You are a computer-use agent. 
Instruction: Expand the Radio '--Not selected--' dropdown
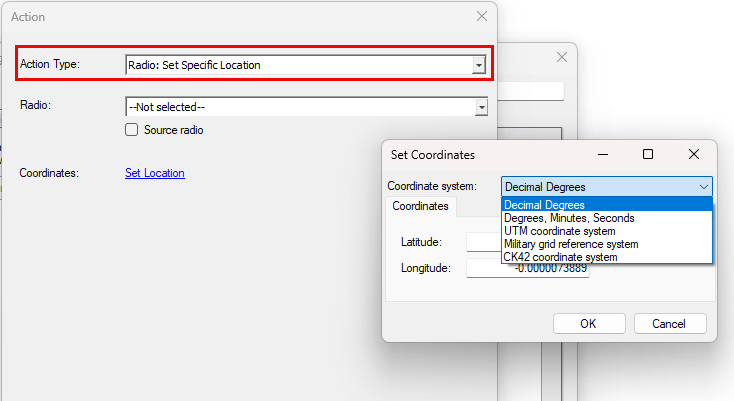pos(481,106)
